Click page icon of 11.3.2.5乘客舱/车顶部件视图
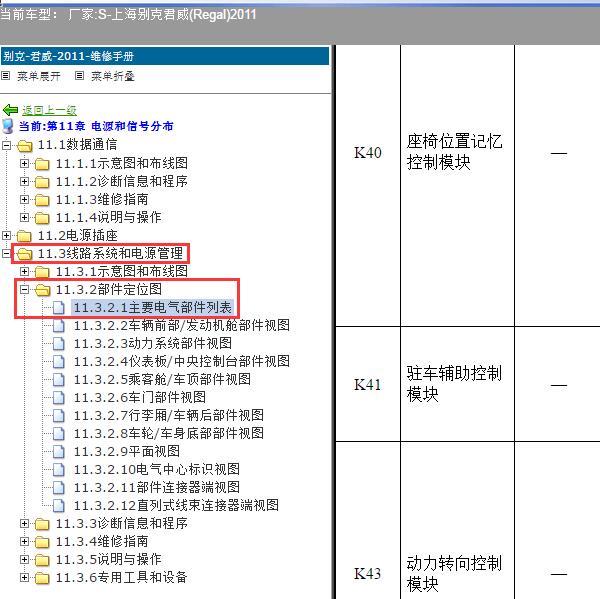Viewport: 600px width, 599px height. pos(59,380)
